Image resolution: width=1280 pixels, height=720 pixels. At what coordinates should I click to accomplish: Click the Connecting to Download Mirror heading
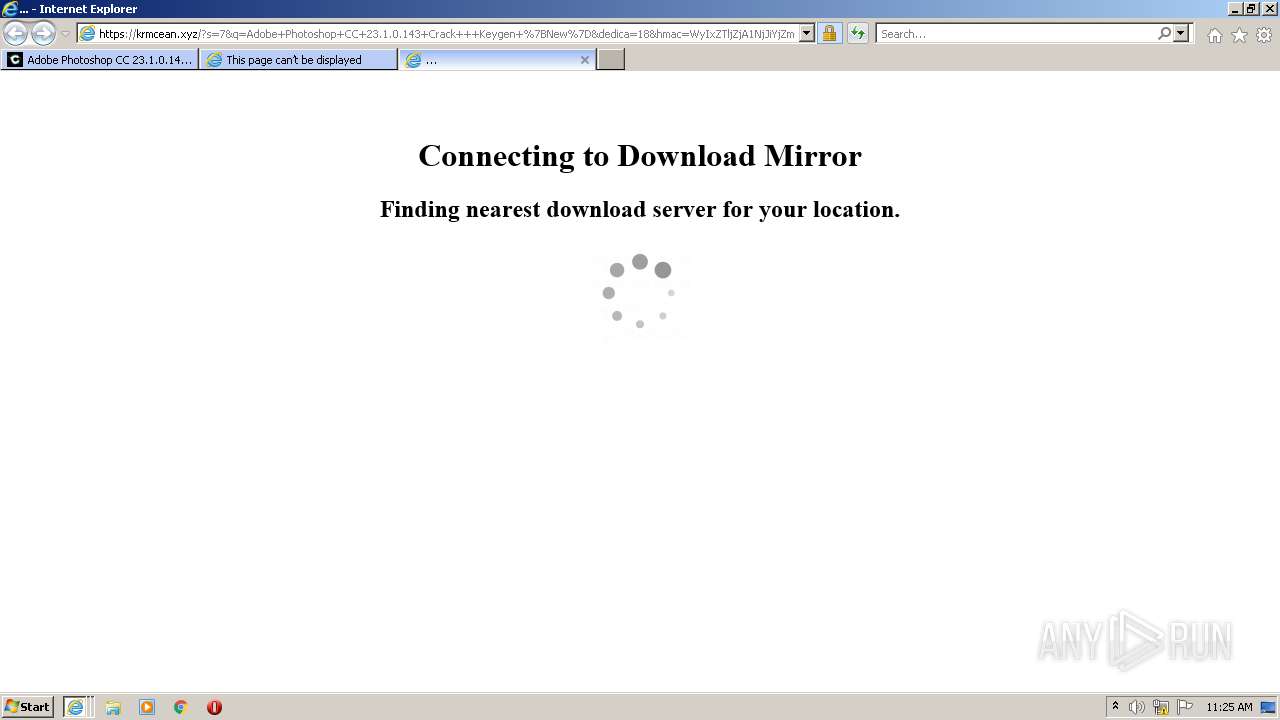tap(640, 156)
